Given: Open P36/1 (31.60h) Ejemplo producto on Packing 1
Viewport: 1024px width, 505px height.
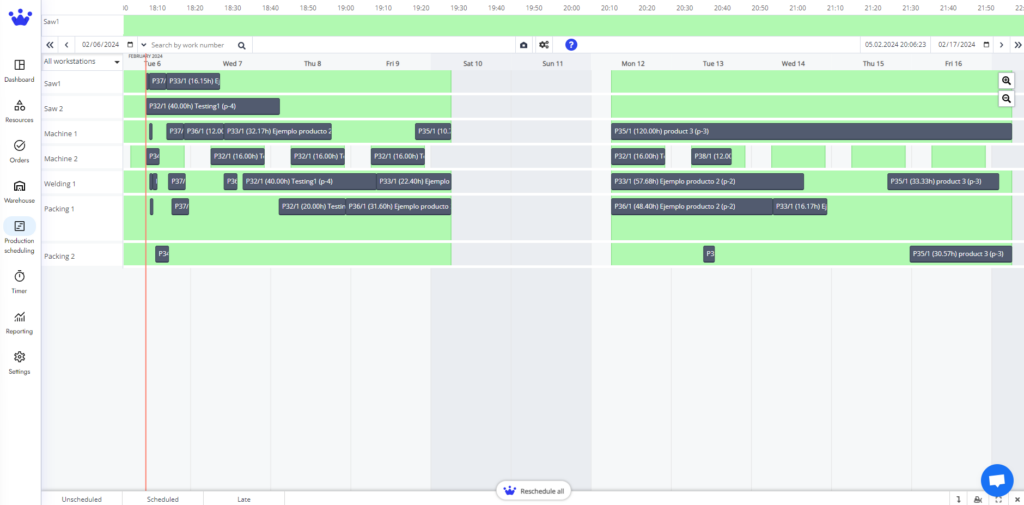Looking at the screenshot, I should click(398, 207).
